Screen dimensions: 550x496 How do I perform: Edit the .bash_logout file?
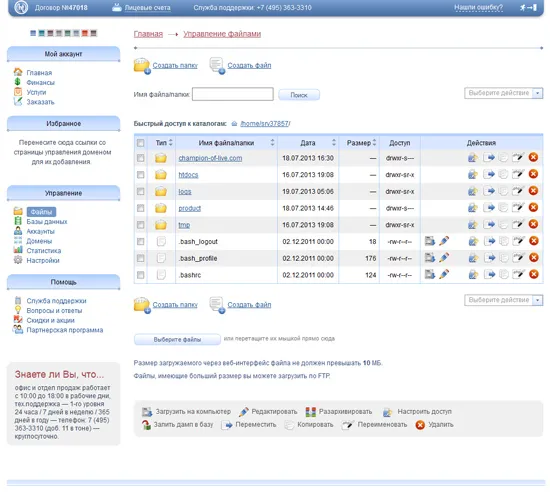pos(444,241)
